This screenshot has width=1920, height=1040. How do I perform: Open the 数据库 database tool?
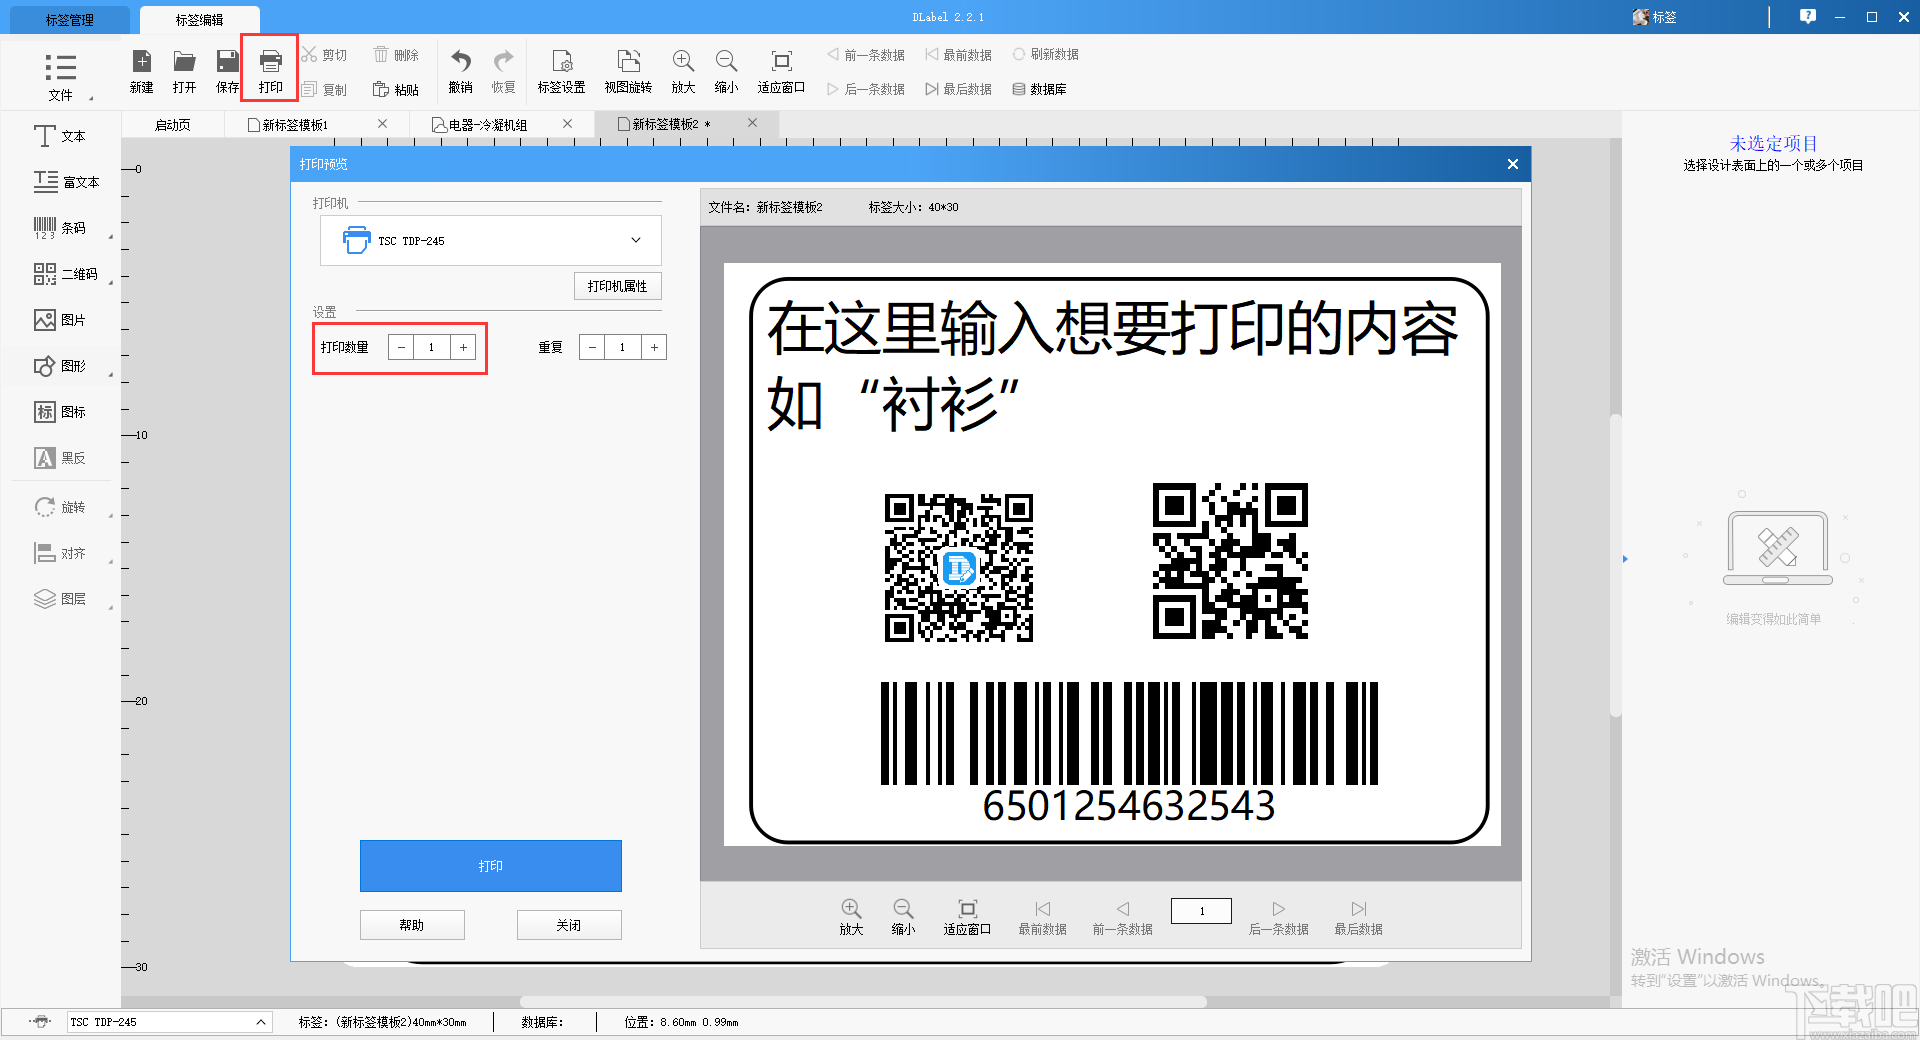coord(1040,88)
